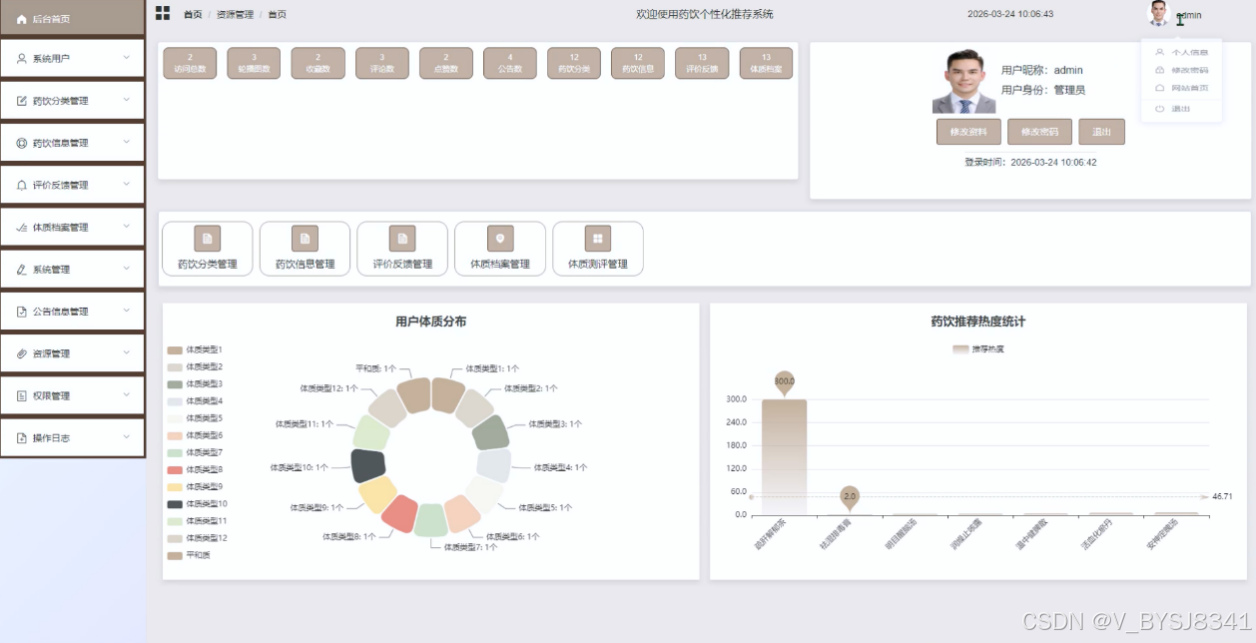Click the 修改密码 button in profile card

(1040, 132)
